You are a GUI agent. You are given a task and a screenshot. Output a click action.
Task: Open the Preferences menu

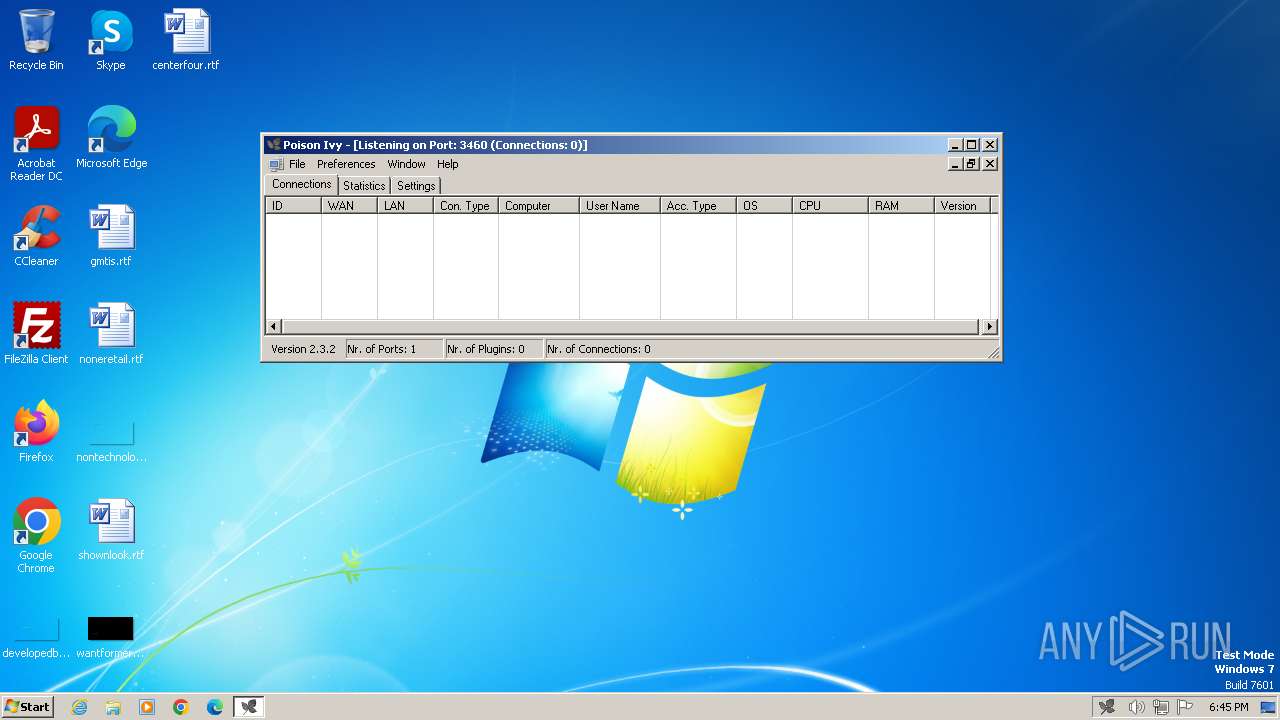[x=346, y=164]
